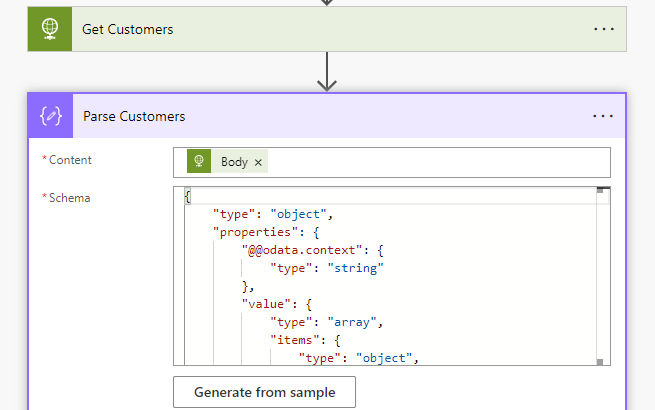Click empty area of Content field

point(440,162)
